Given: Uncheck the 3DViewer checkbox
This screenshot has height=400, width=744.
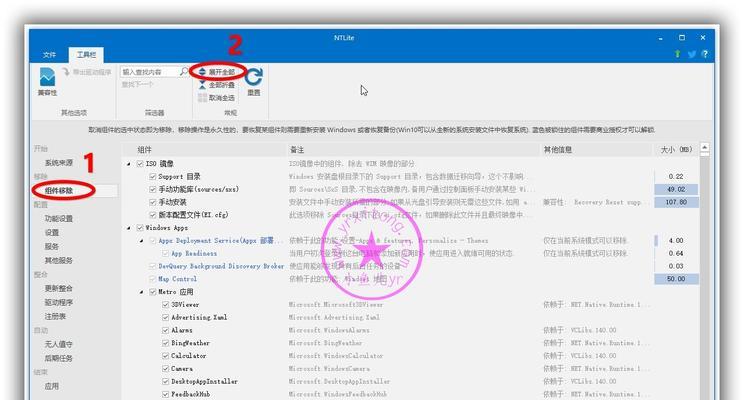Looking at the screenshot, I should (166, 305).
